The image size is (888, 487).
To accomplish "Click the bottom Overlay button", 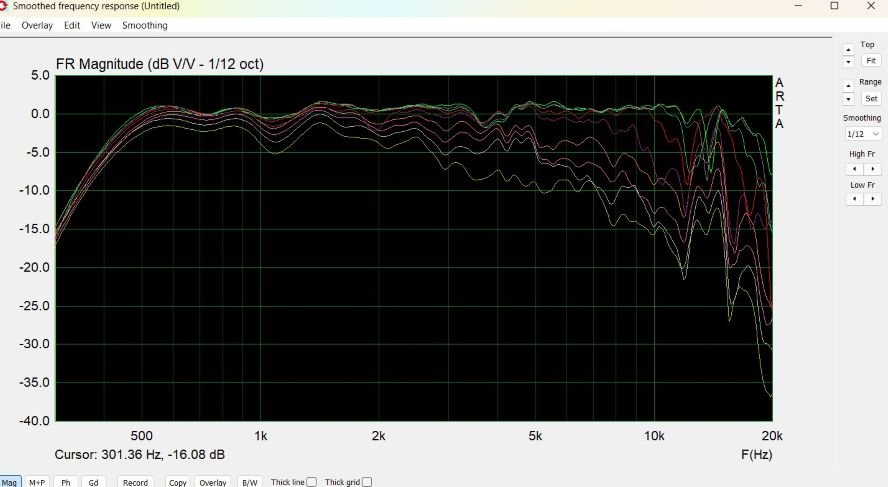I will tap(213, 482).
